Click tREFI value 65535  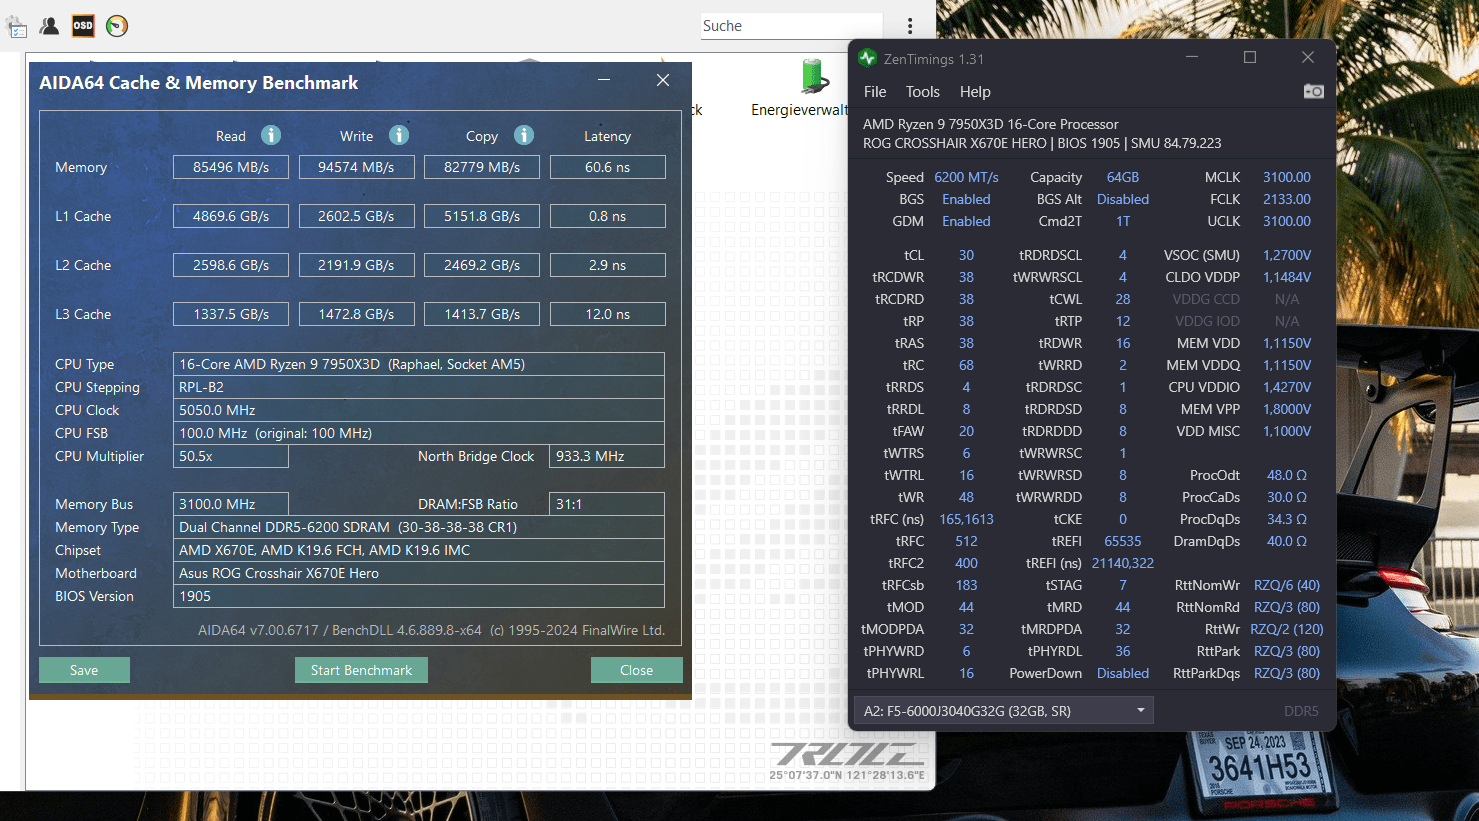1123,541
